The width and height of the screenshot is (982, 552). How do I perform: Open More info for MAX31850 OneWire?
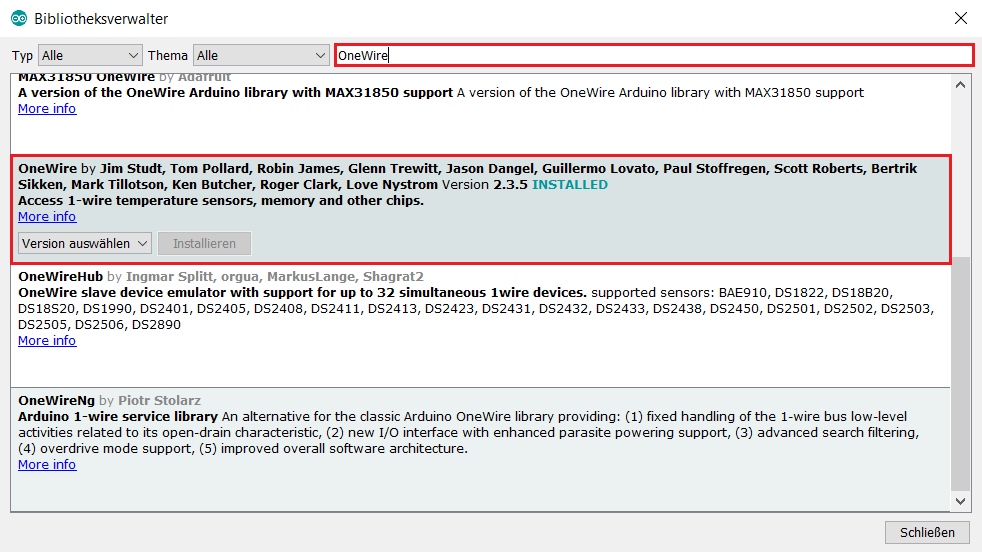point(47,108)
